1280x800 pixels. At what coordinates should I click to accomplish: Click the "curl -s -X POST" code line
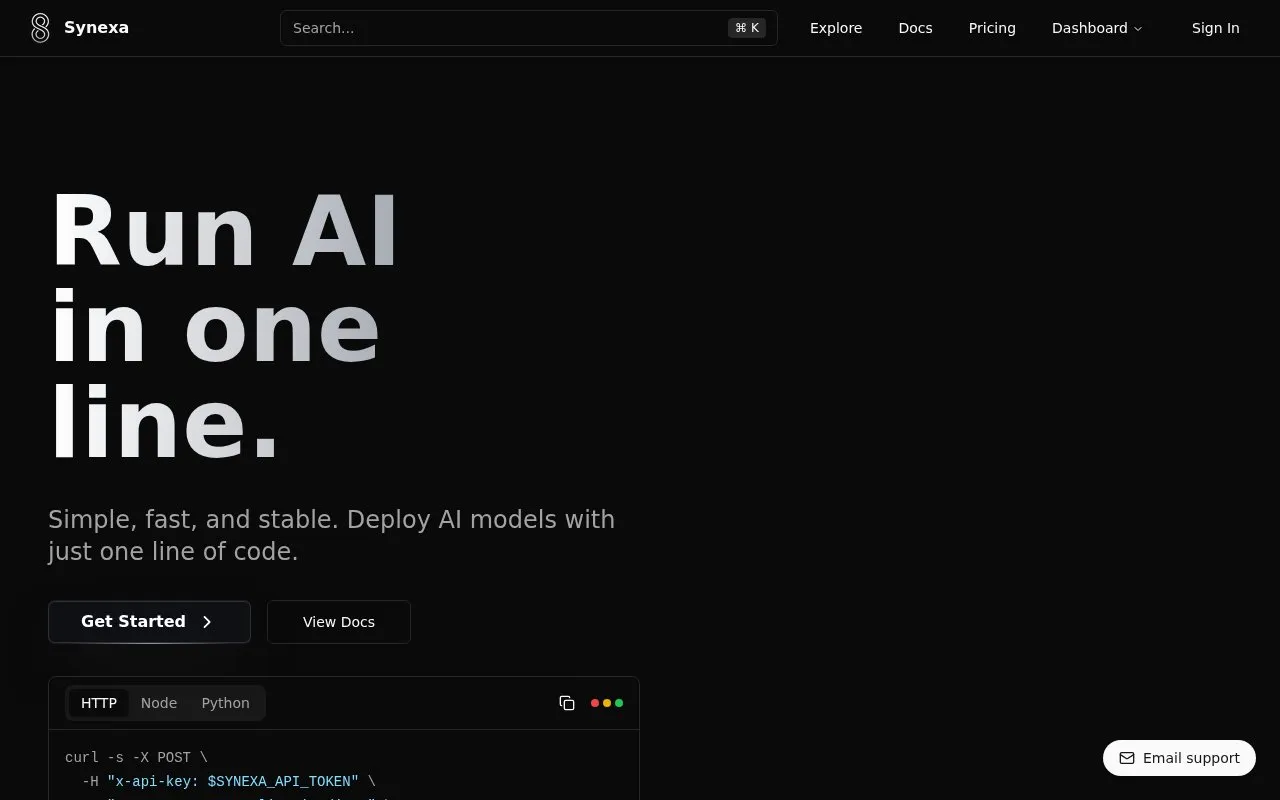click(x=136, y=758)
